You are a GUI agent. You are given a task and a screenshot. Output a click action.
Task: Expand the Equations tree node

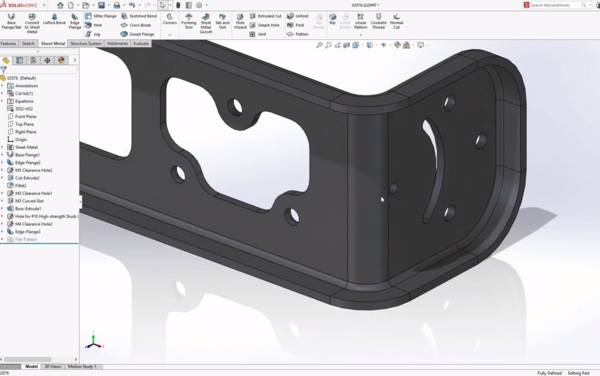2,101
